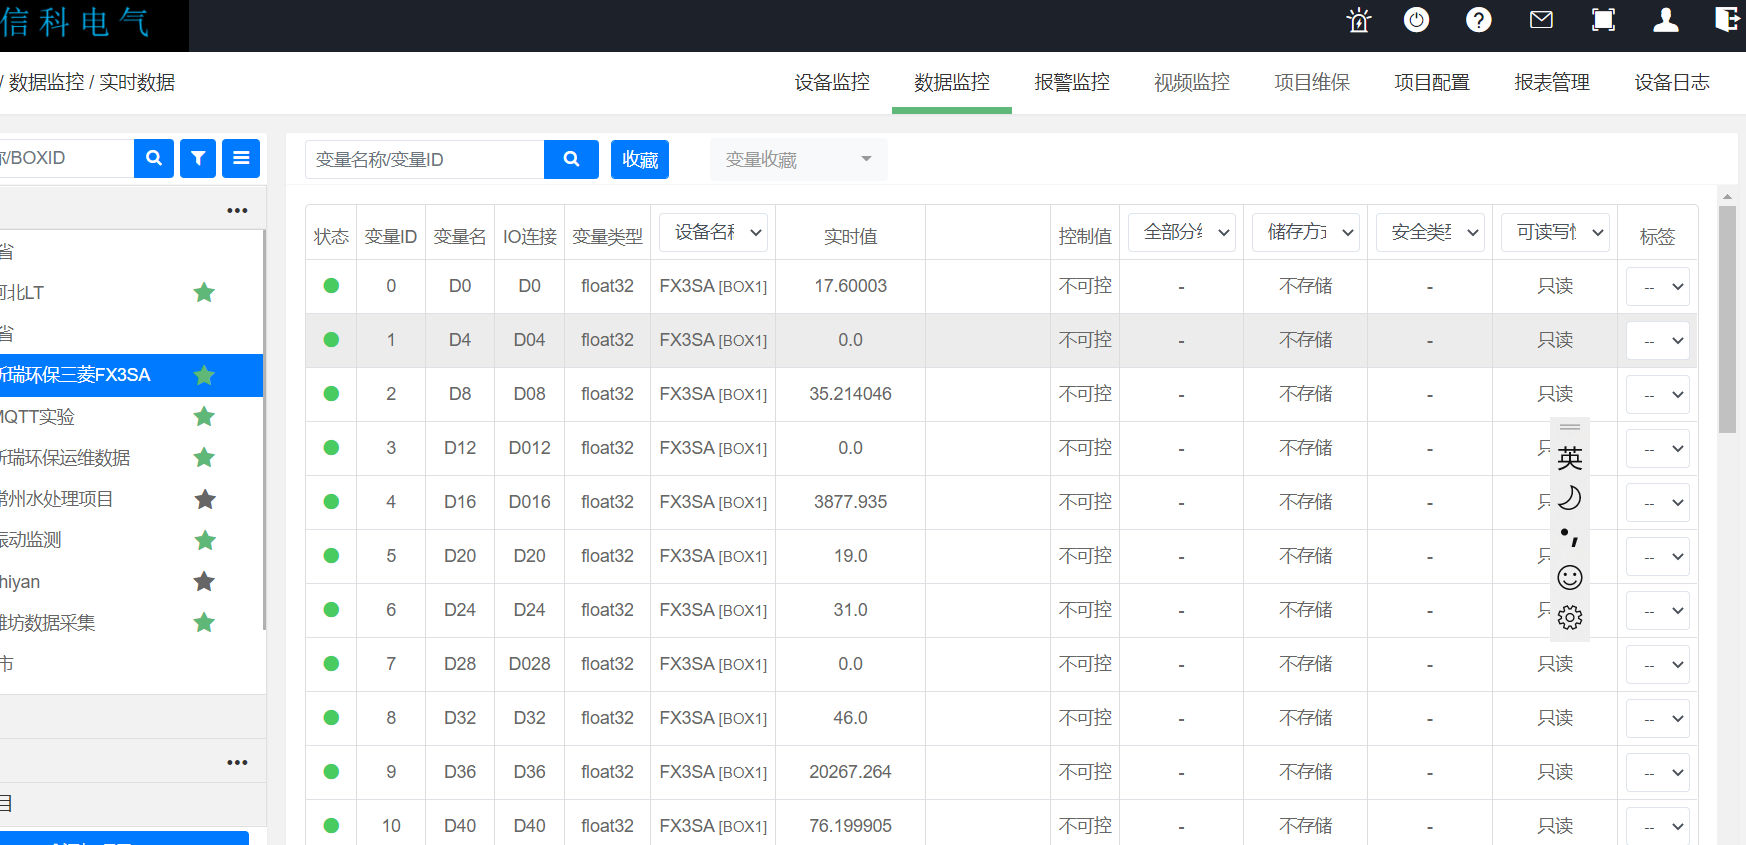
Task: Switch to the 报表管理 tab
Action: (1551, 82)
